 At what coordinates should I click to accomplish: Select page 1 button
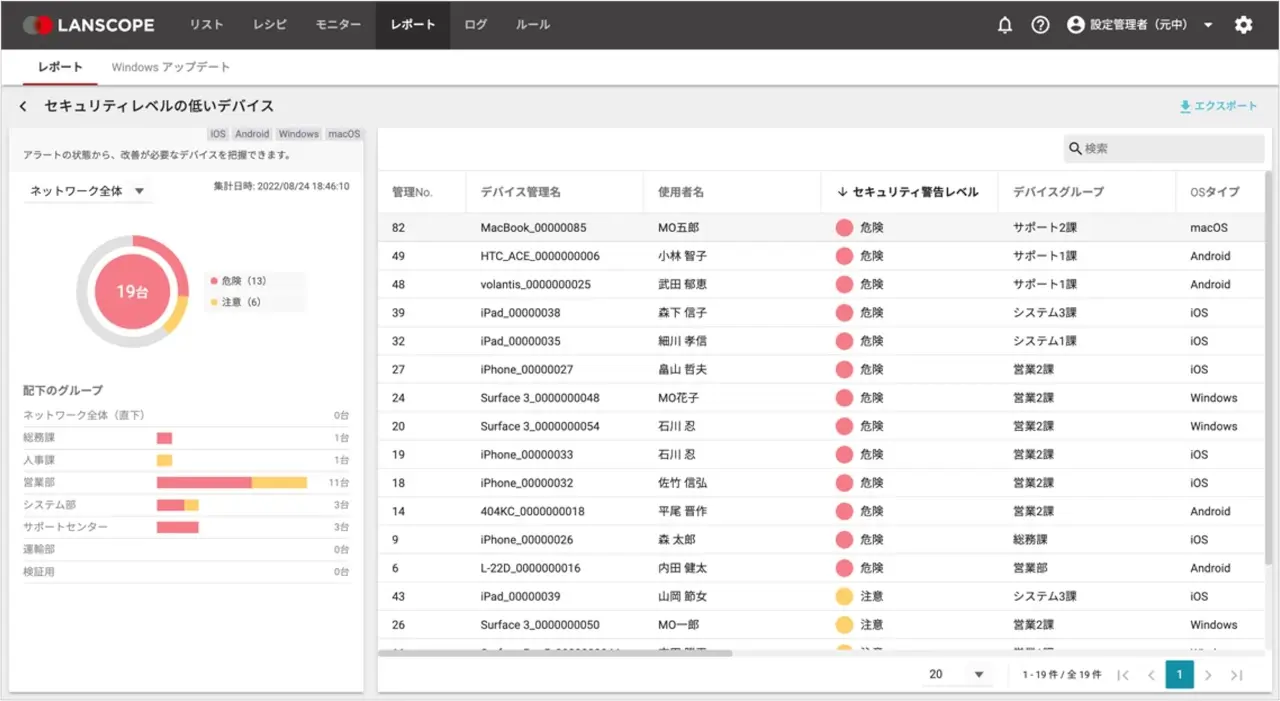pos(1179,675)
